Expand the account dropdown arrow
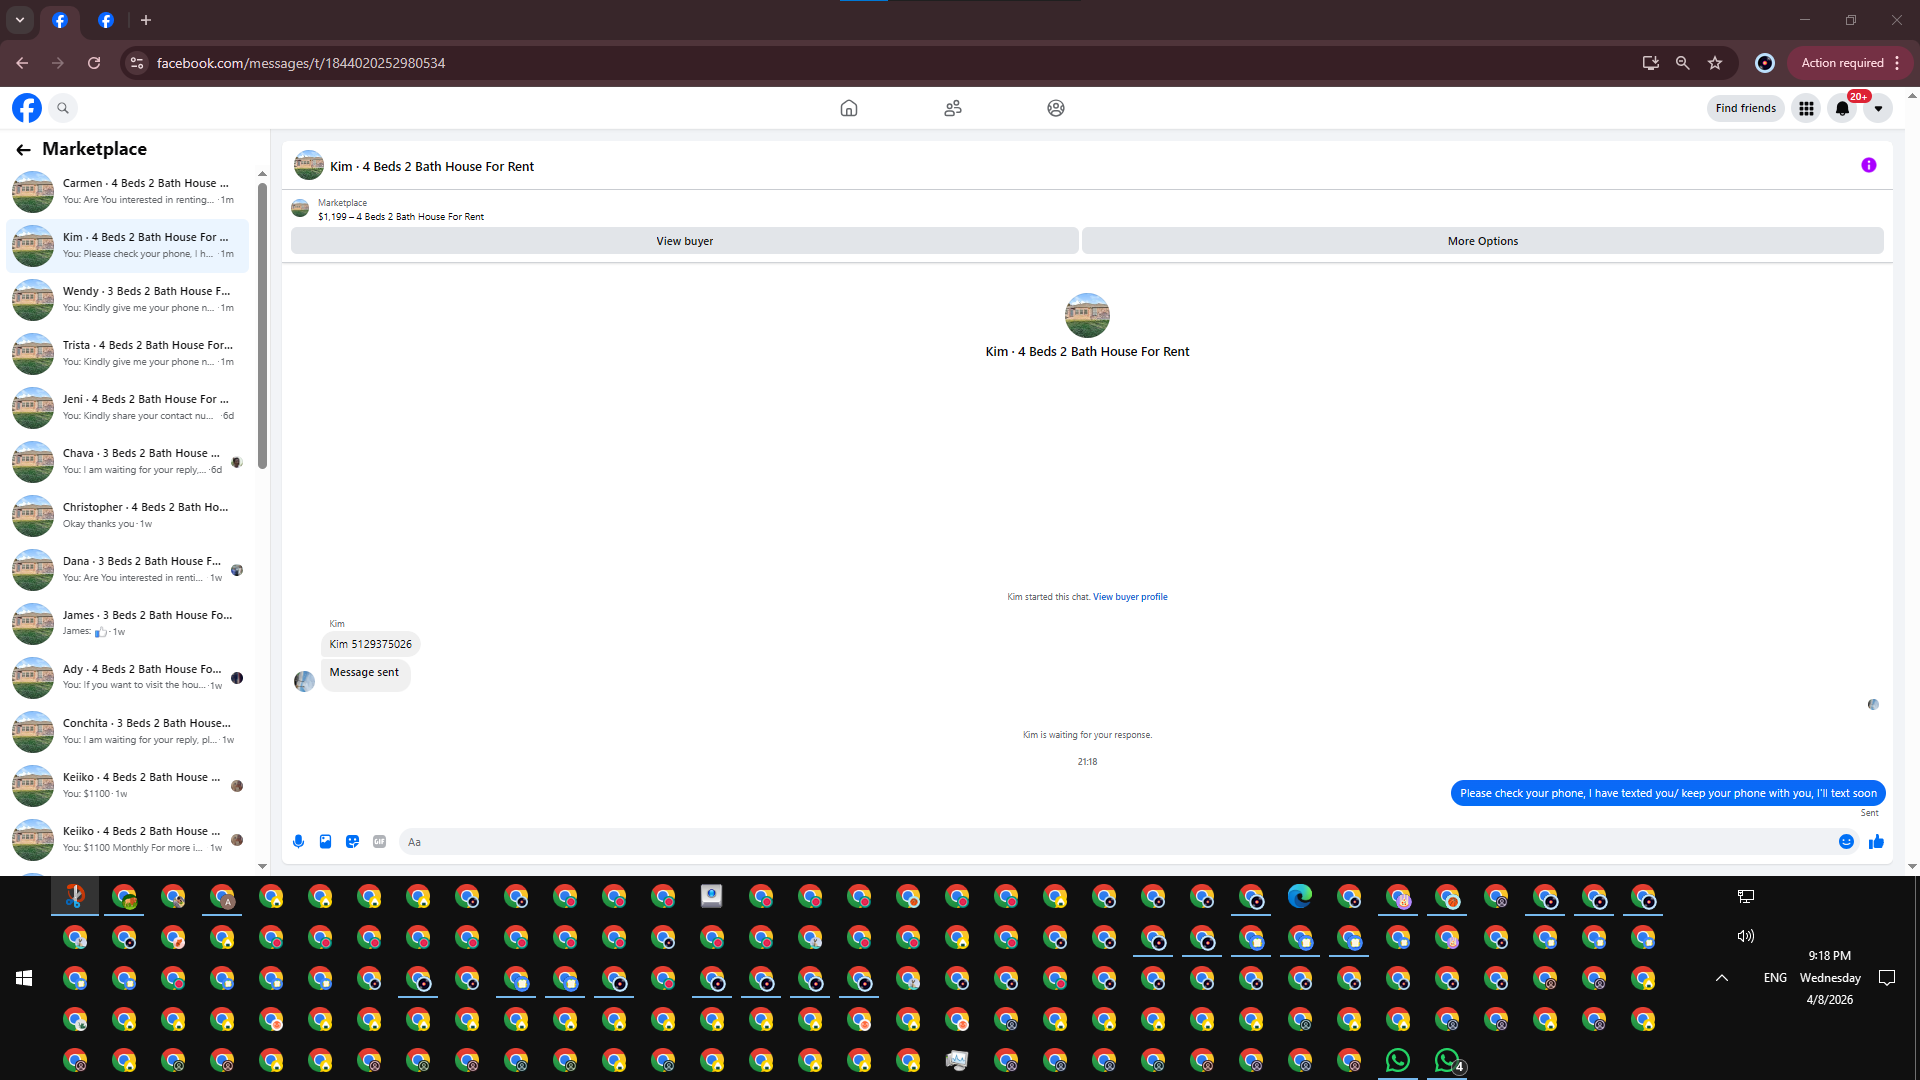 (x=1878, y=108)
